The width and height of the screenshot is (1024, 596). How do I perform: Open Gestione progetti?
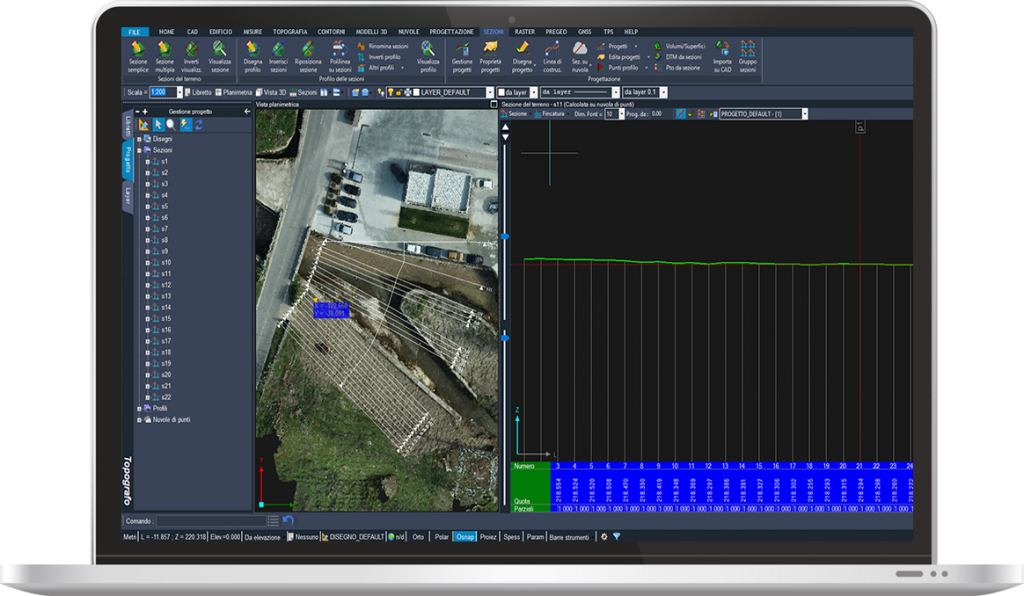point(461,56)
